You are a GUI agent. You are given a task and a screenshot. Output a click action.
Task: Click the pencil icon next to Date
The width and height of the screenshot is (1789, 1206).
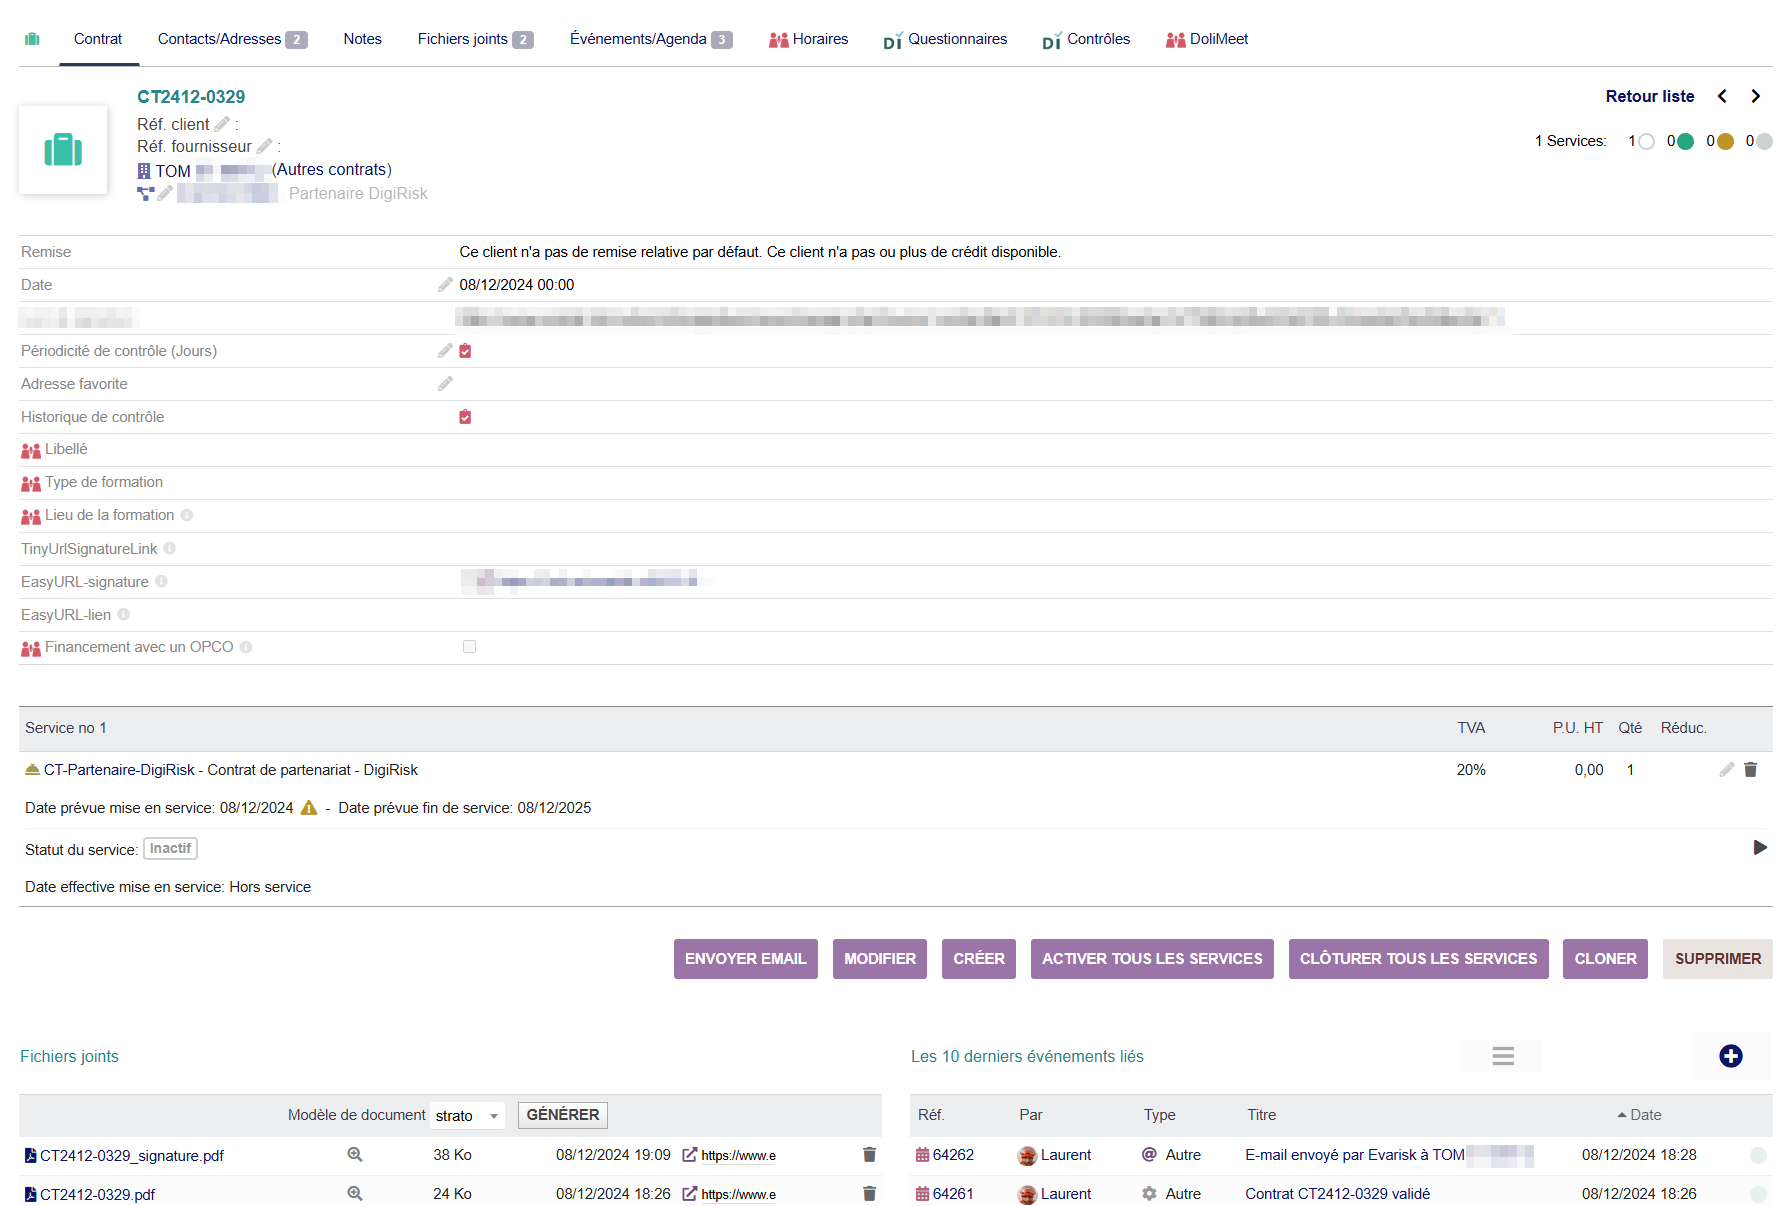[x=445, y=285]
